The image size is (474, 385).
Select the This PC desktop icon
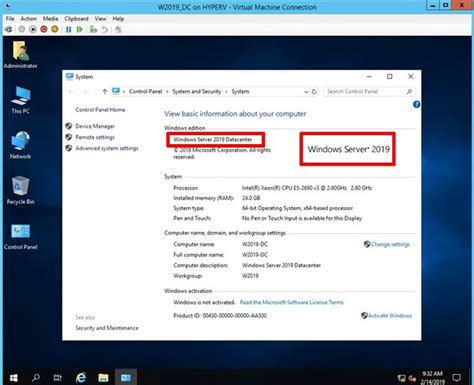tap(20, 100)
